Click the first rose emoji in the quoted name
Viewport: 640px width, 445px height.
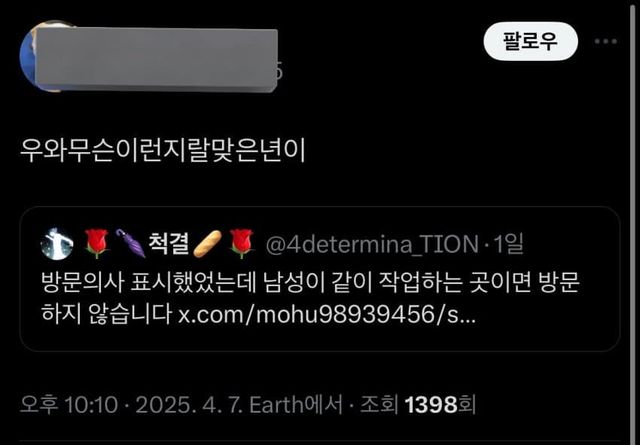point(96,244)
